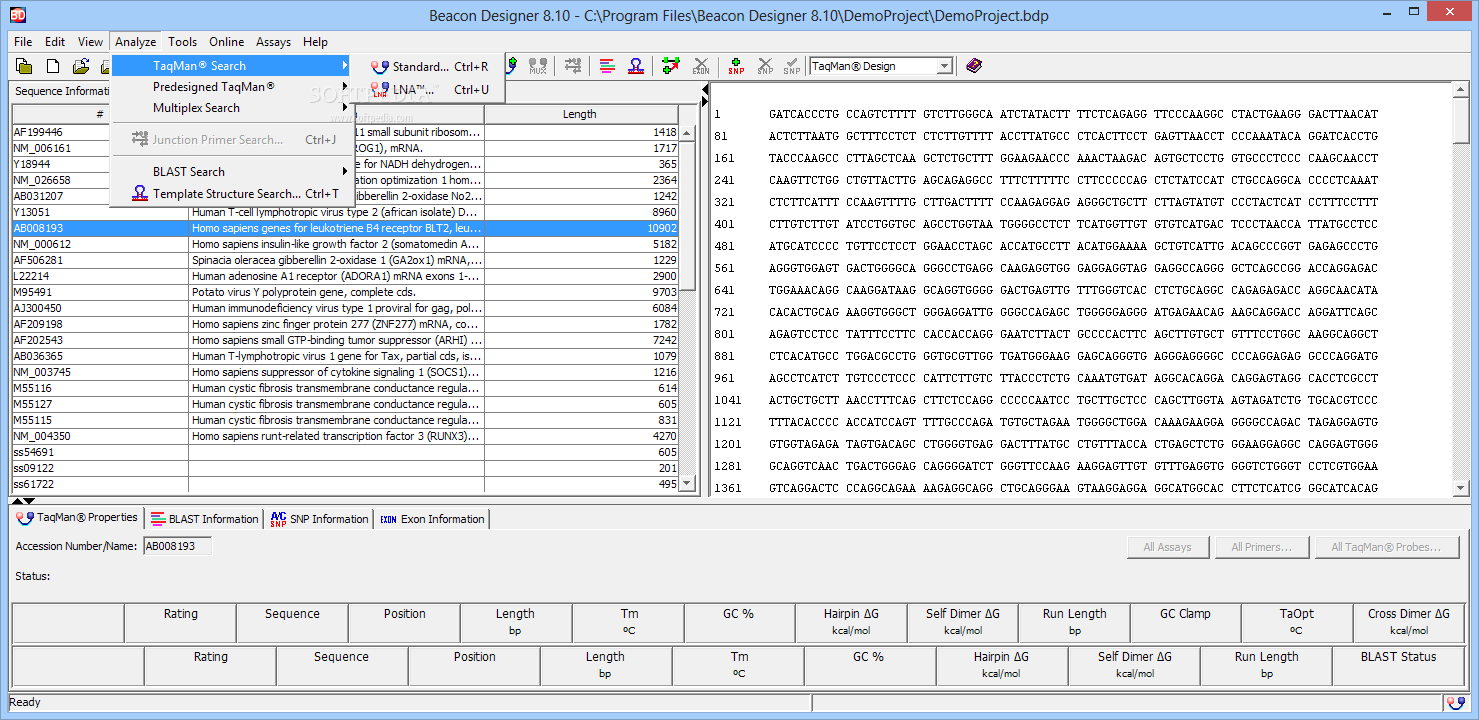Image resolution: width=1479 pixels, height=720 pixels.
Task: Click the sequence list scrollbar up arrow
Action: [x=686, y=132]
